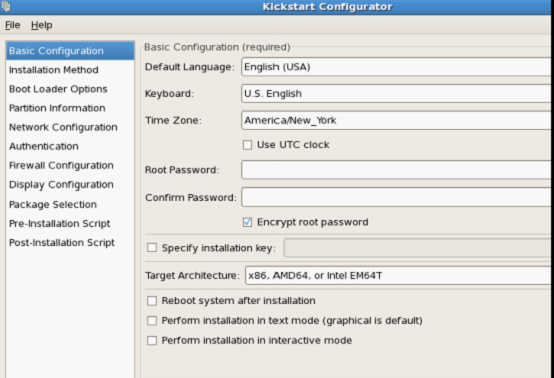The width and height of the screenshot is (554, 378).
Task: Open the Time Zone dropdown
Action: (397, 120)
